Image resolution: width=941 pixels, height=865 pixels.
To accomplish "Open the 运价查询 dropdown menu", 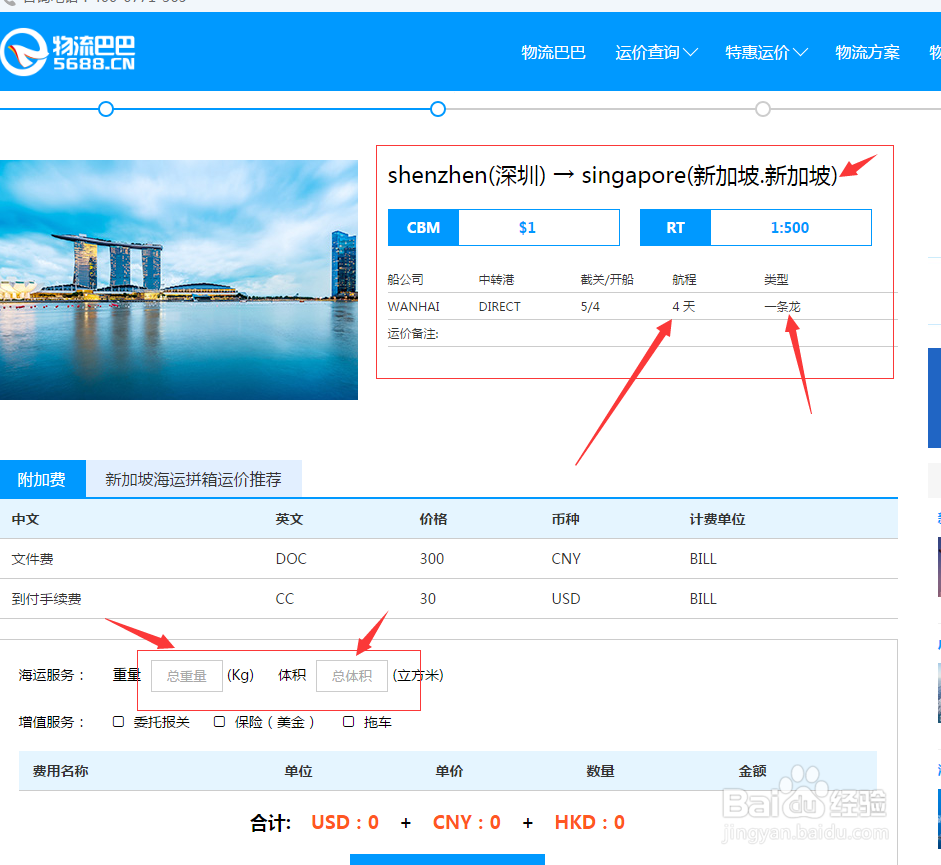I will tap(655, 52).
